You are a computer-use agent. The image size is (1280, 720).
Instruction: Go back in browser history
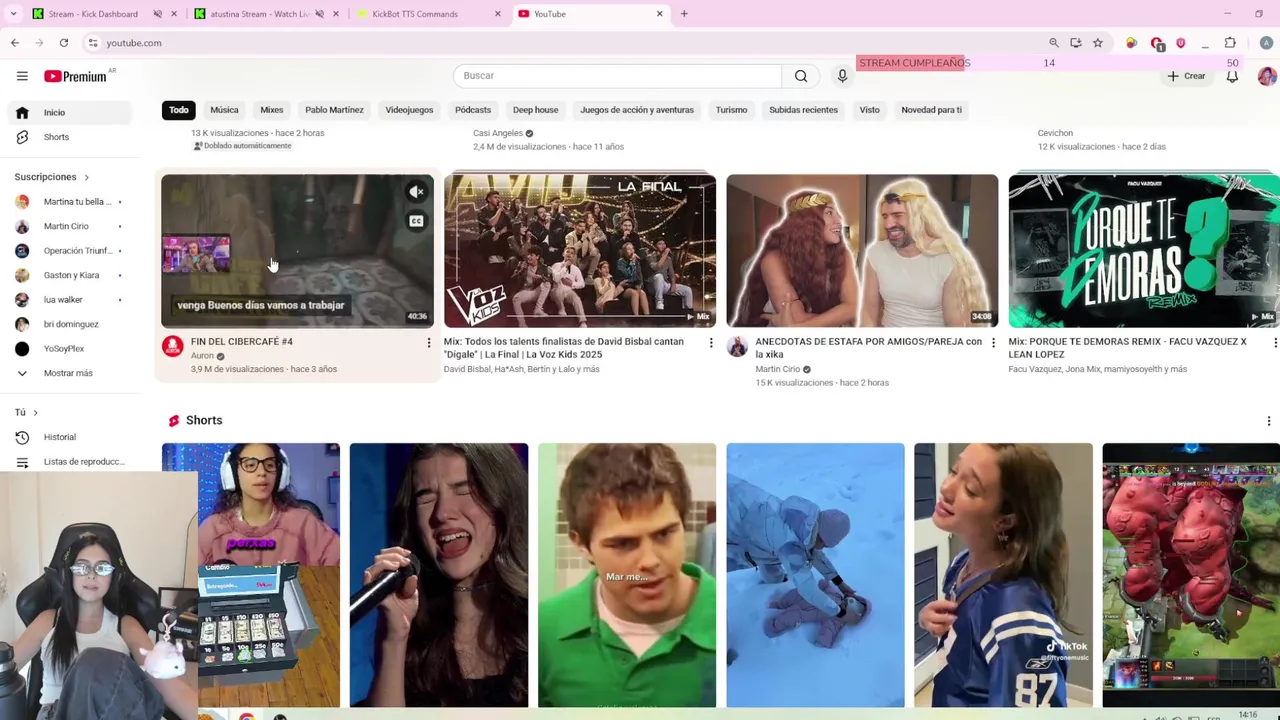(x=15, y=43)
